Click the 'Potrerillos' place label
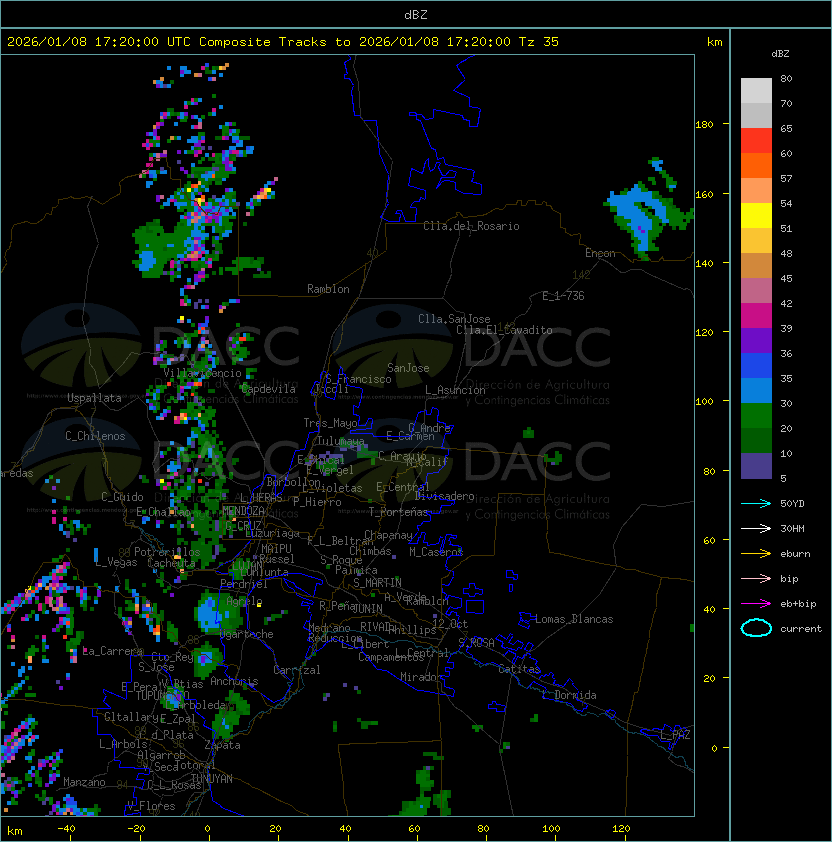Screen dimensions: 832x842 pyautogui.click(x=167, y=551)
